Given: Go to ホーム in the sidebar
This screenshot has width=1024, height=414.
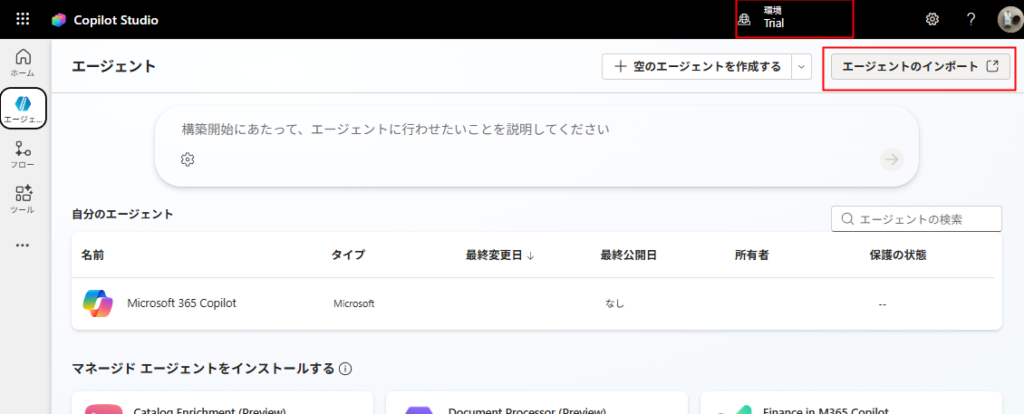Looking at the screenshot, I should (22, 62).
